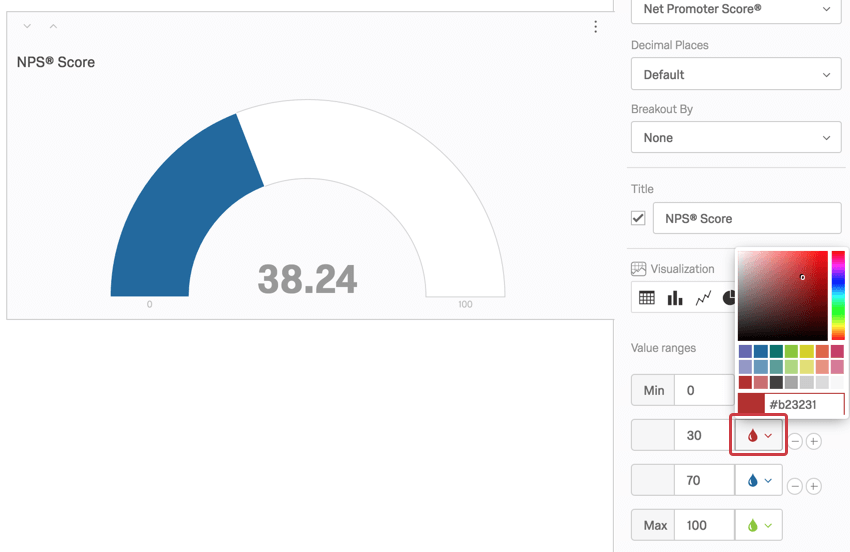The height and width of the screenshot is (552, 850).
Task: Click the current color preview beside hex field
Action: 751,405
